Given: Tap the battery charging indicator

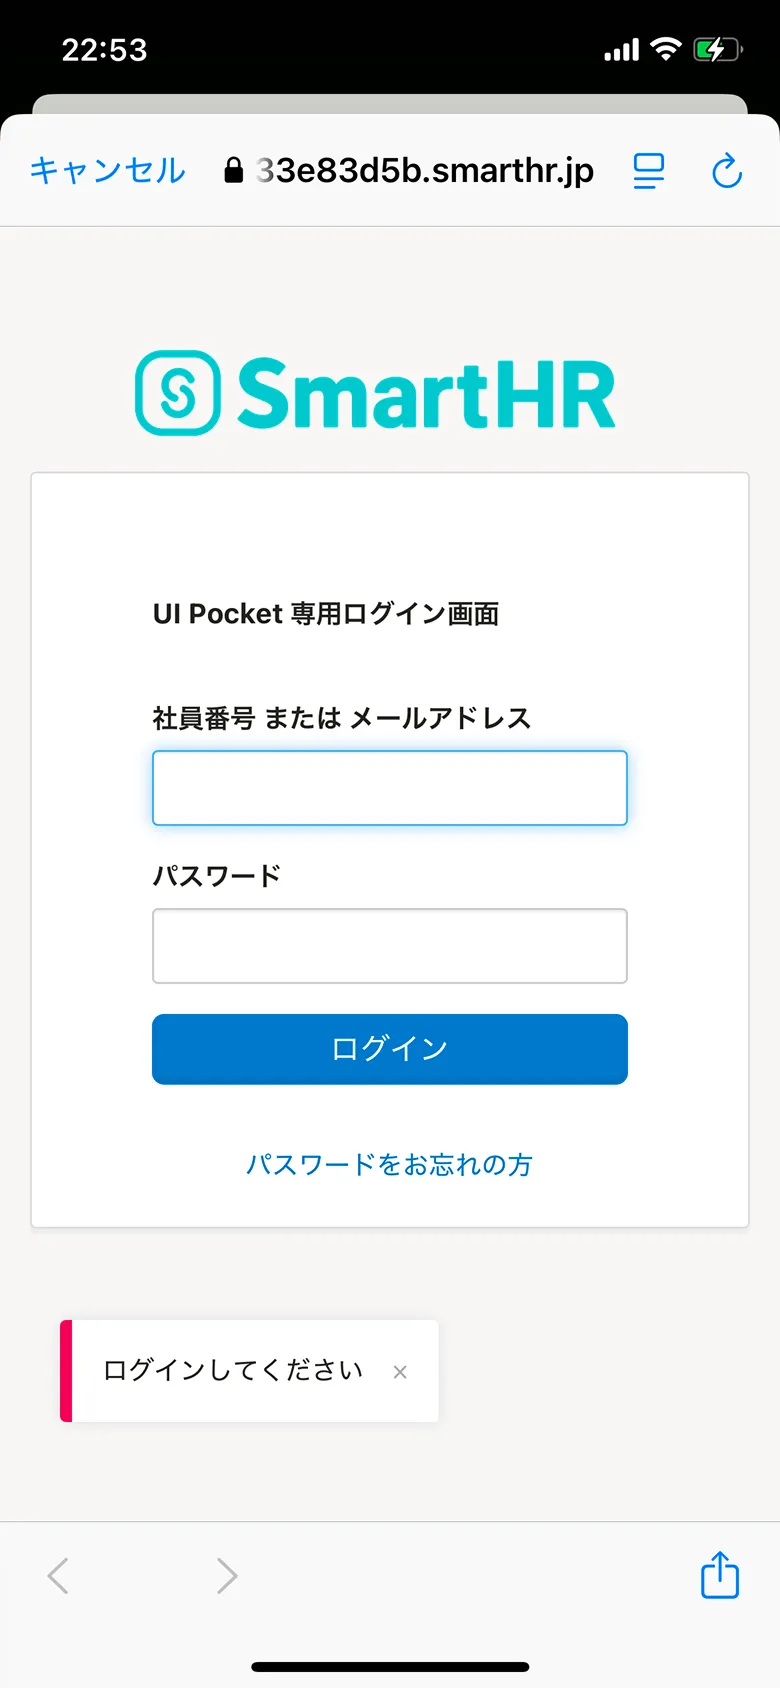Looking at the screenshot, I should [717, 48].
